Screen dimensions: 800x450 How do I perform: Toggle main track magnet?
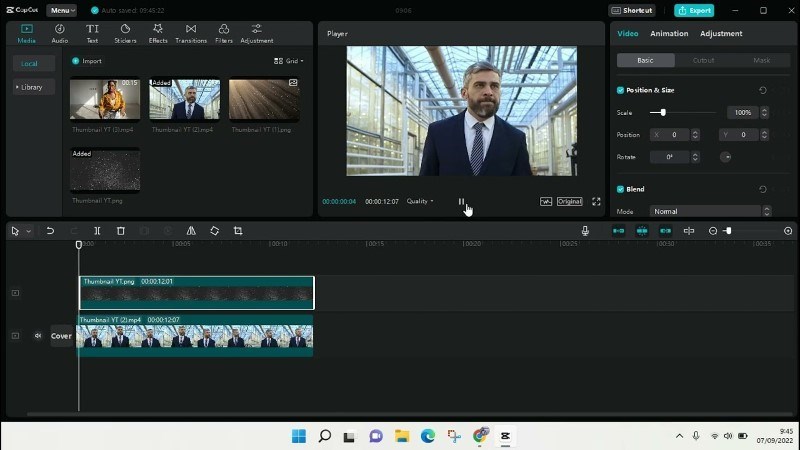coord(618,231)
